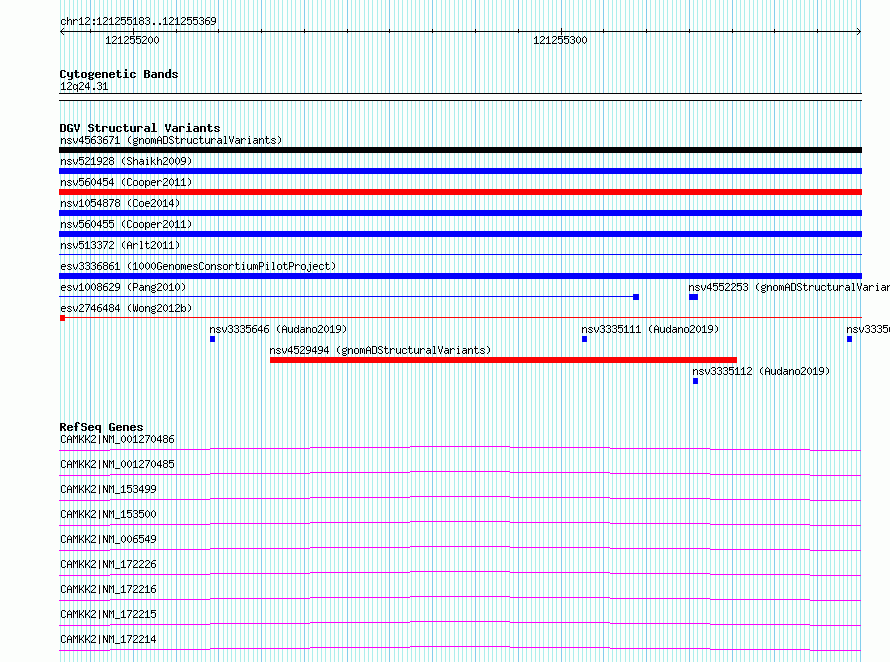Click the esv2746484 (Wong2012b) label
Image resolution: width=890 pixels, height=662 pixels.
click(126, 308)
